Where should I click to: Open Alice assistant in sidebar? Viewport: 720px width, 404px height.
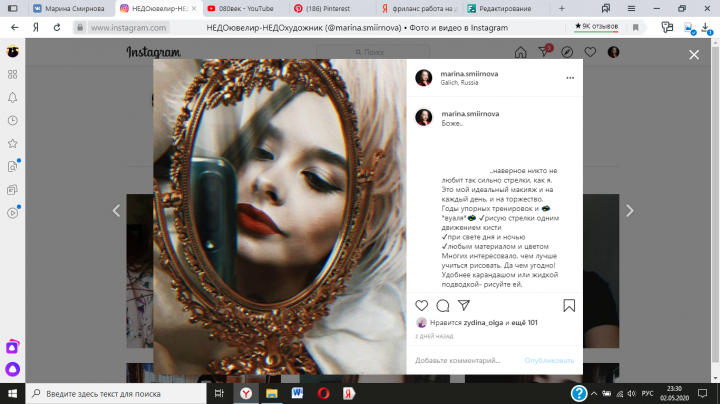[12, 369]
